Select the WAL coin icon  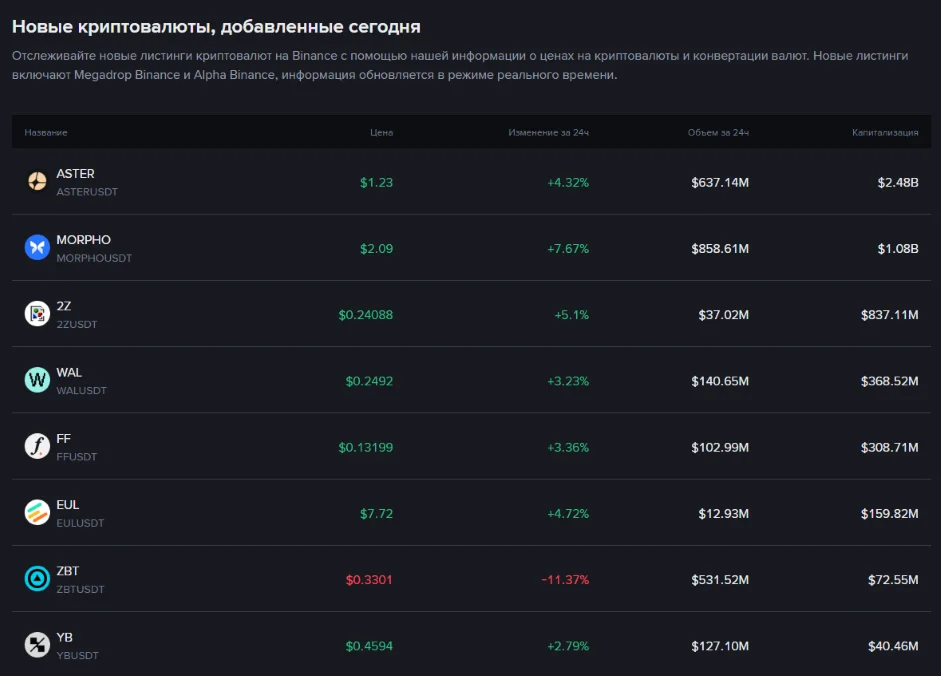pyautogui.click(x=36, y=380)
